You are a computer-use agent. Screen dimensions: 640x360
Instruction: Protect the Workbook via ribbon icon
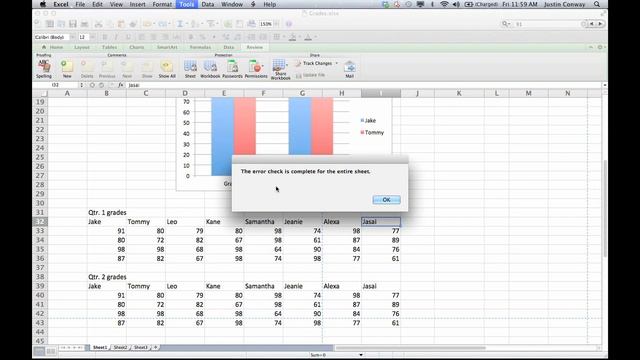pyautogui.click(x=210, y=68)
